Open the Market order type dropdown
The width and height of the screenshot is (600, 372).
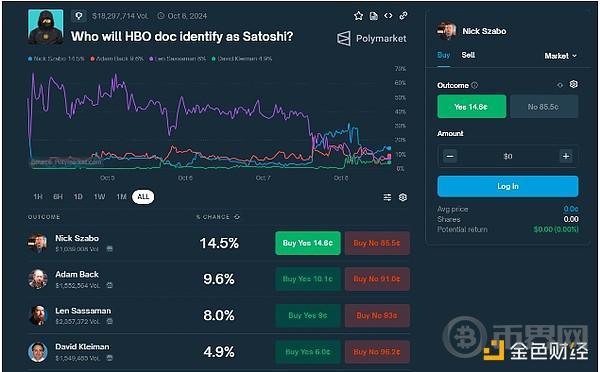click(560, 56)
